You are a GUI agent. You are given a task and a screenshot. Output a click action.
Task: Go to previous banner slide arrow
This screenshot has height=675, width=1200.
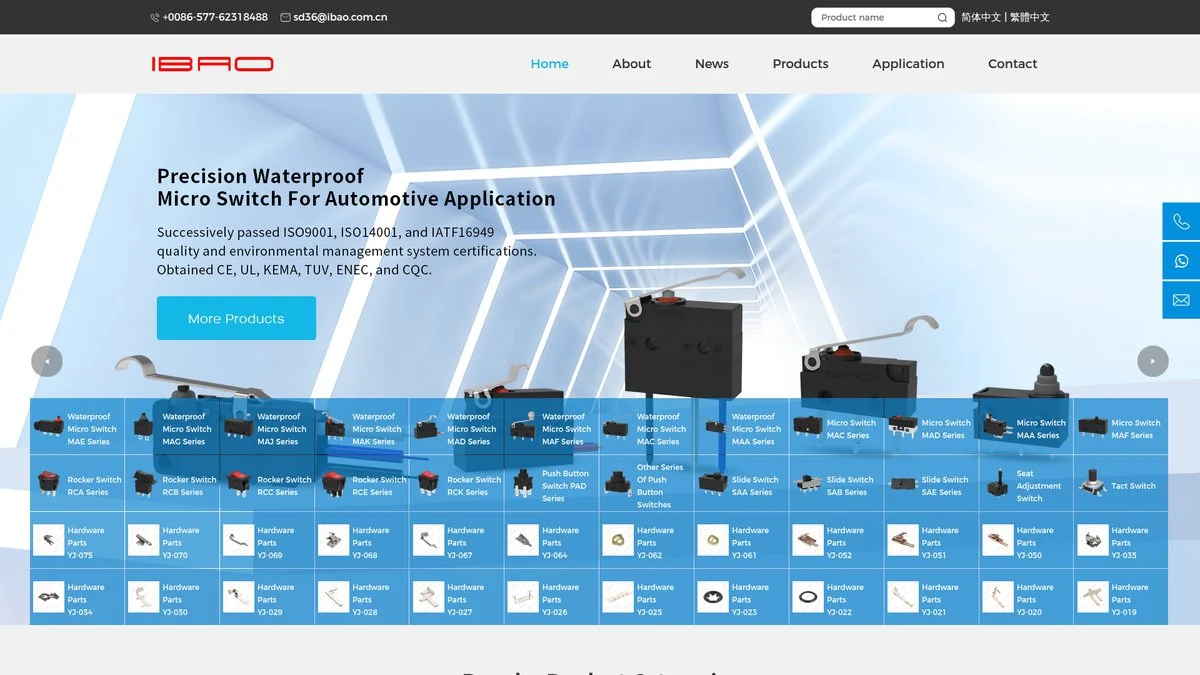47,361
